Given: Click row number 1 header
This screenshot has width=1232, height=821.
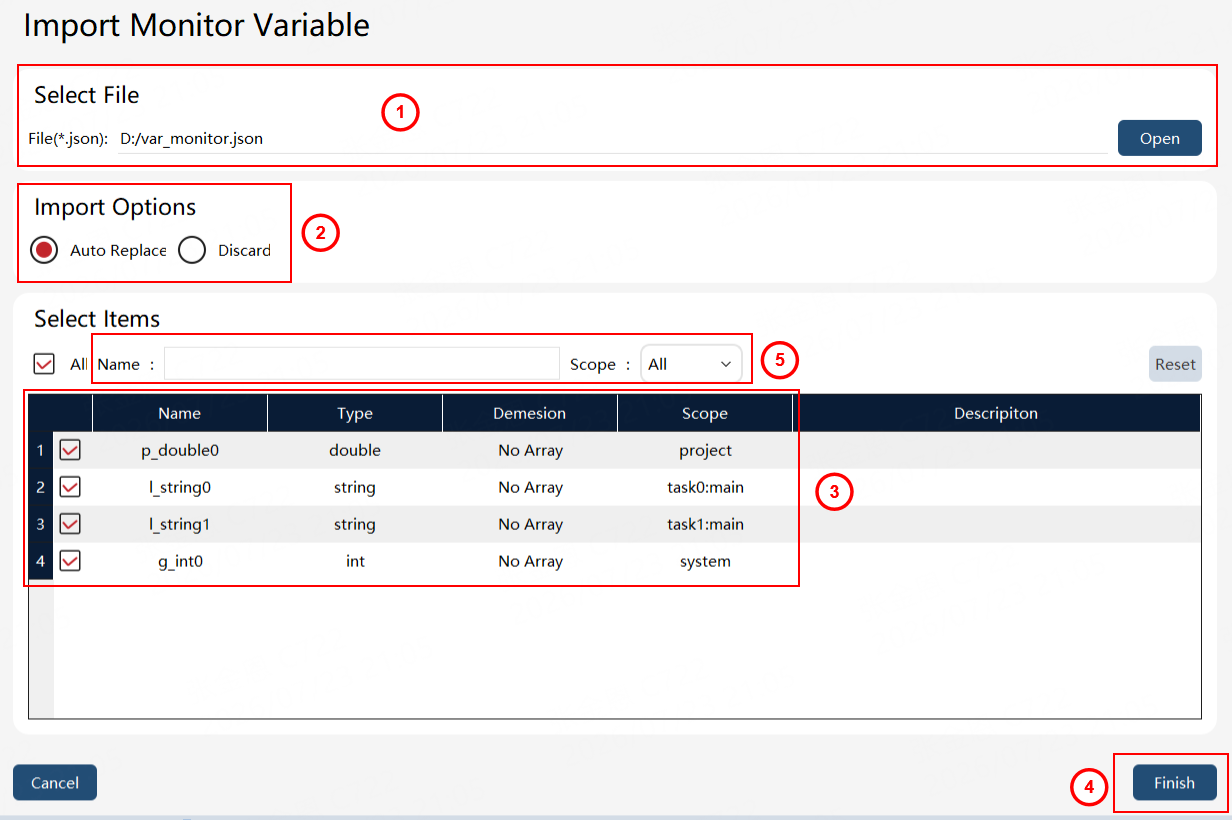Looking at the screenshot, I should pyautogui.click(x=41, y=451).
